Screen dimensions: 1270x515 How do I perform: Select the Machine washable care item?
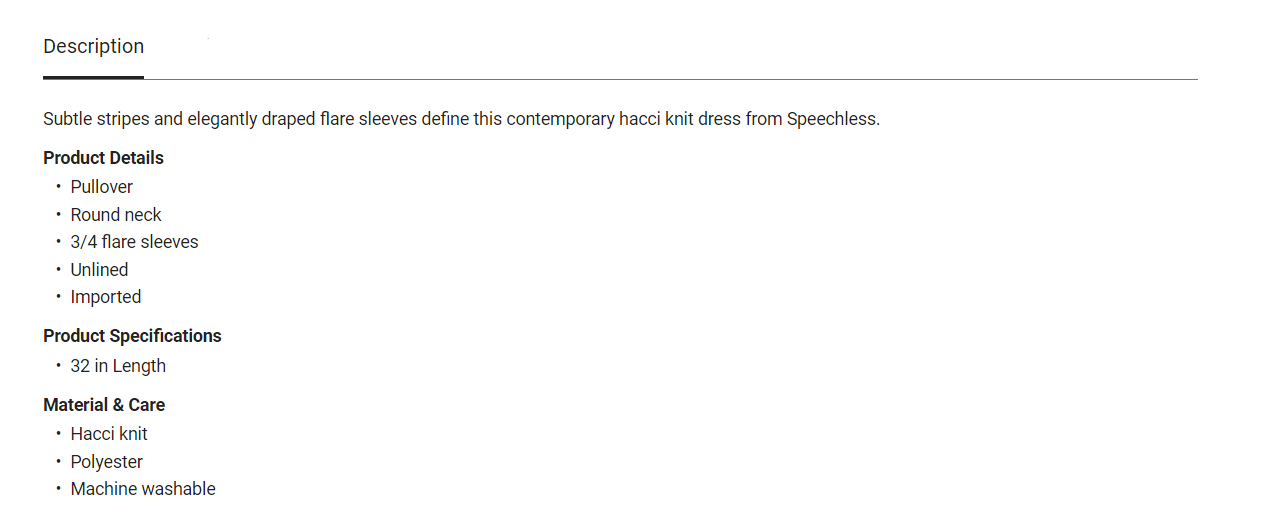tap(143, 489)
